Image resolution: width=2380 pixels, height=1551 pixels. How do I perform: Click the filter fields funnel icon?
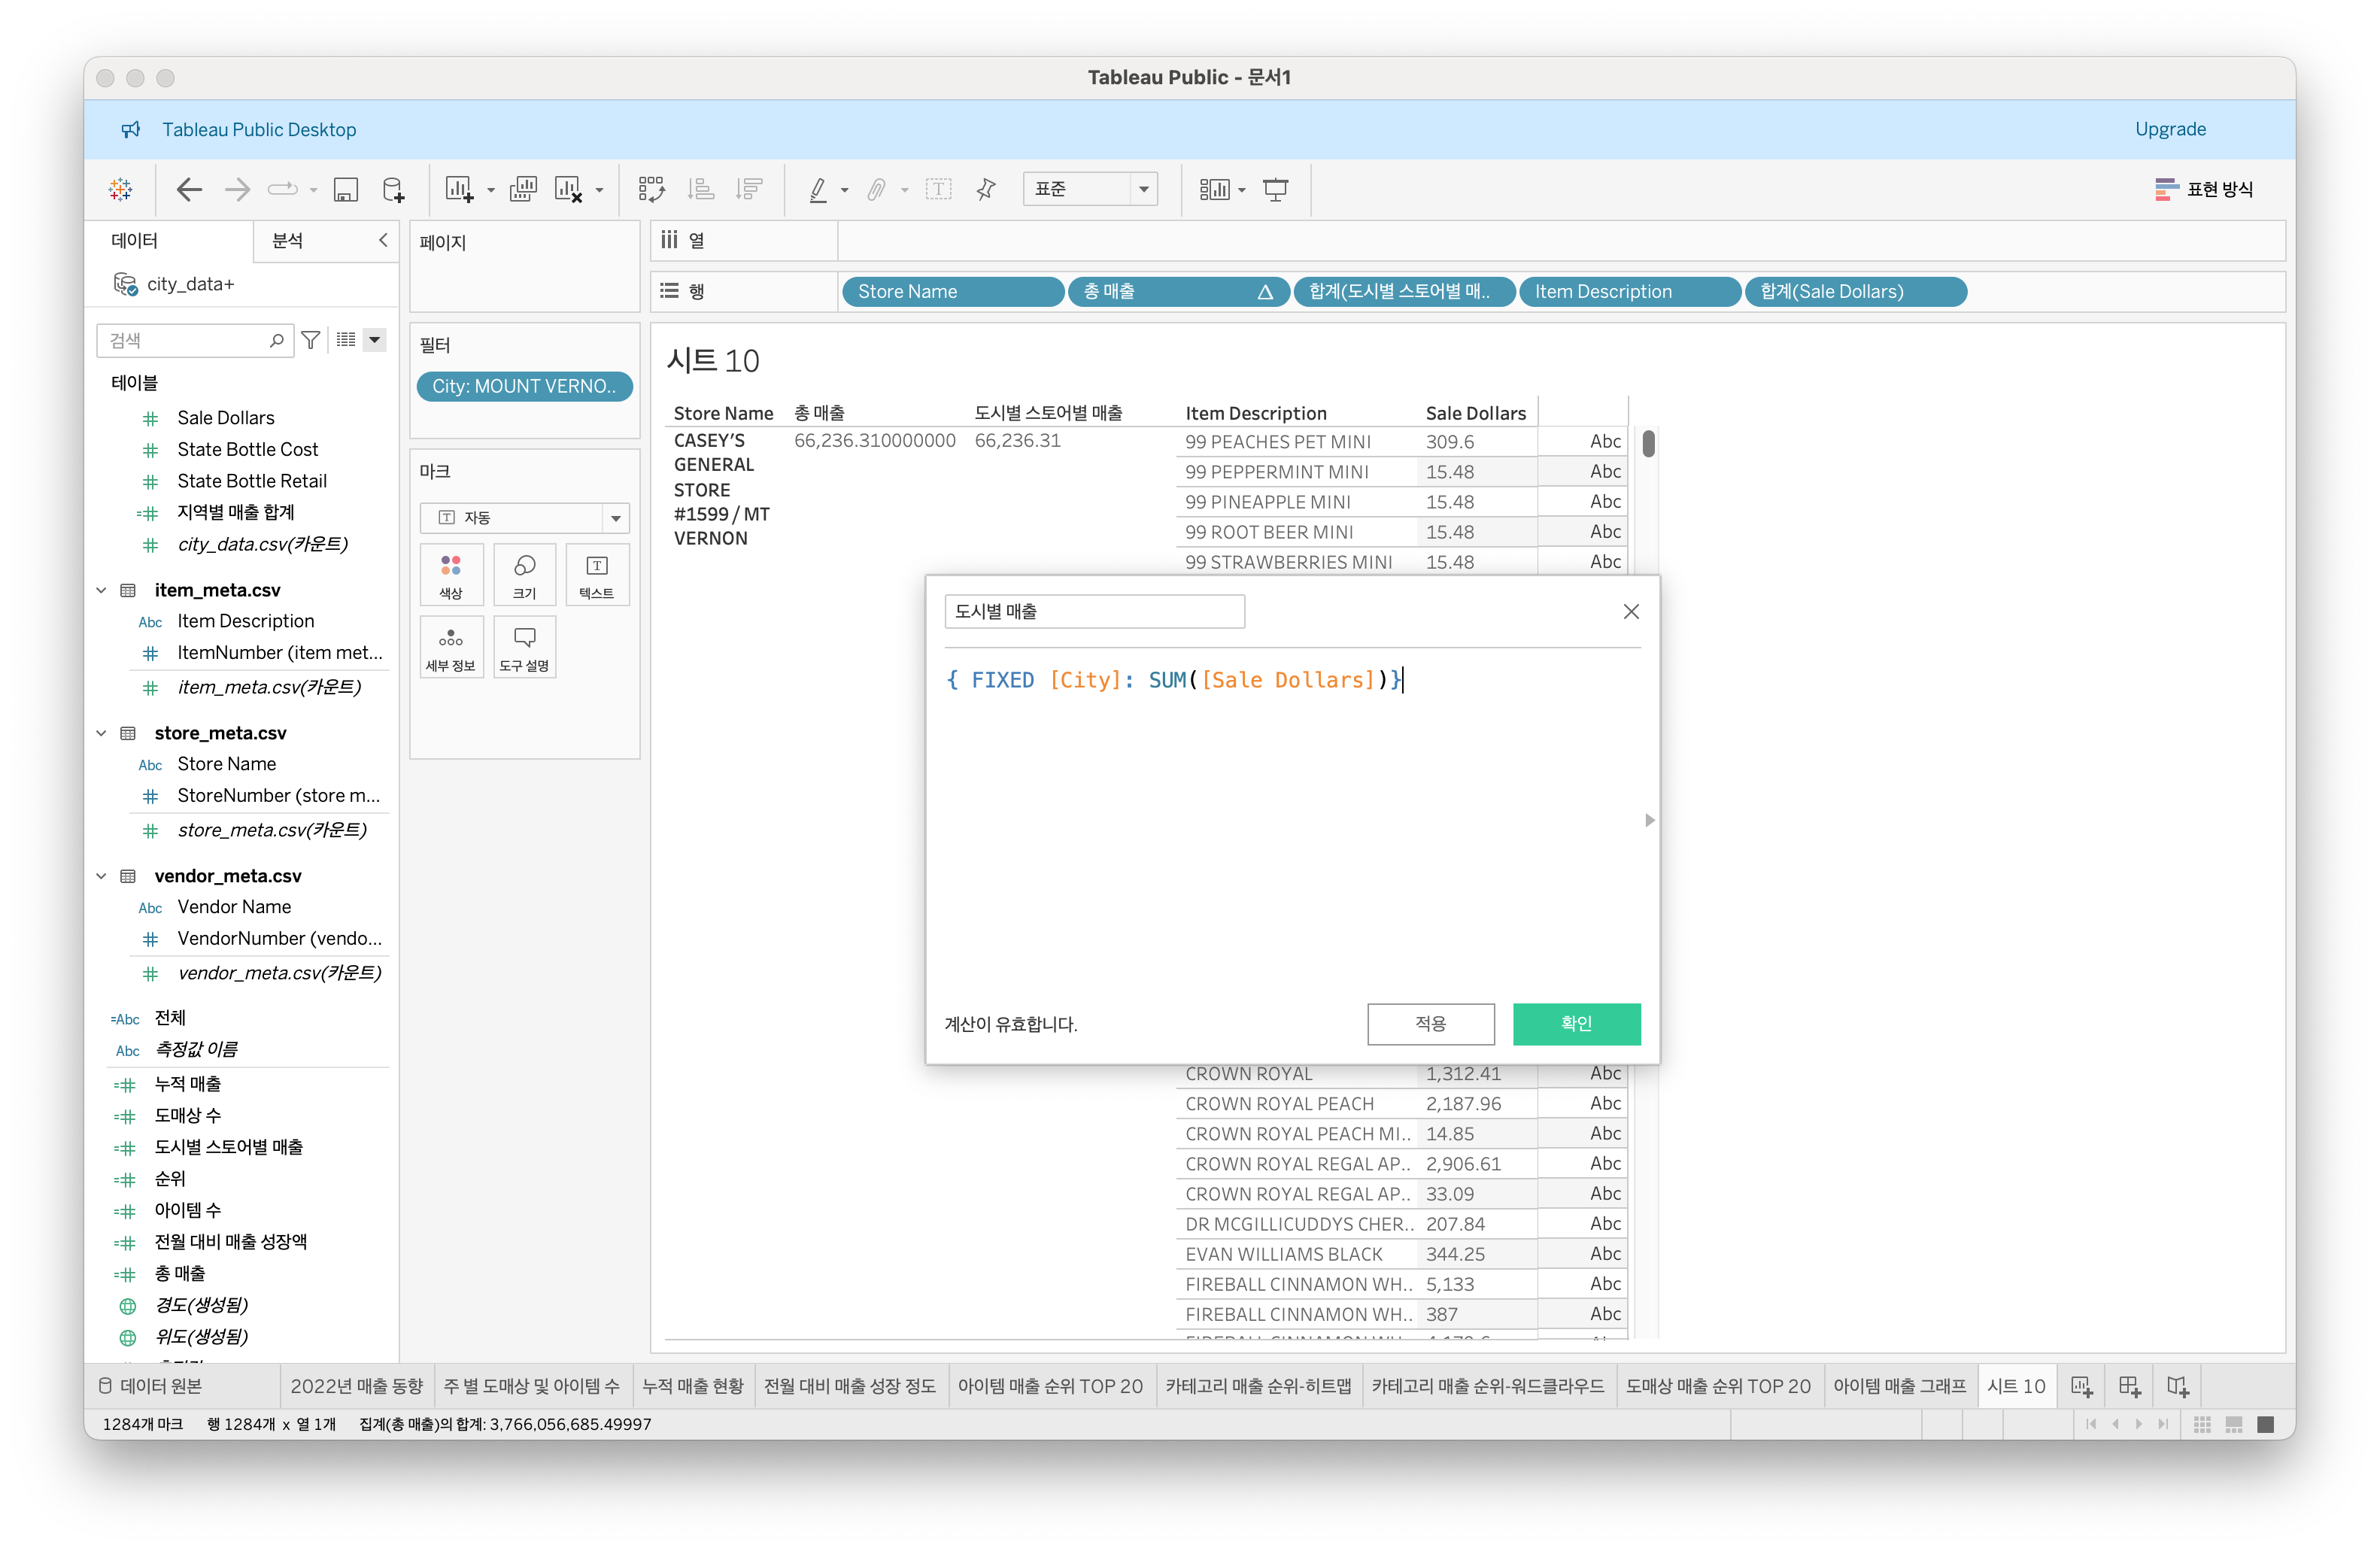[x=311, y=340]
